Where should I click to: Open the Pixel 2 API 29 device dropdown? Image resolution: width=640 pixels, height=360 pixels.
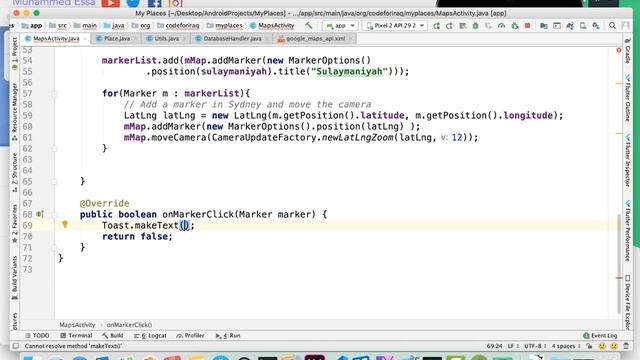coord(396,25)
